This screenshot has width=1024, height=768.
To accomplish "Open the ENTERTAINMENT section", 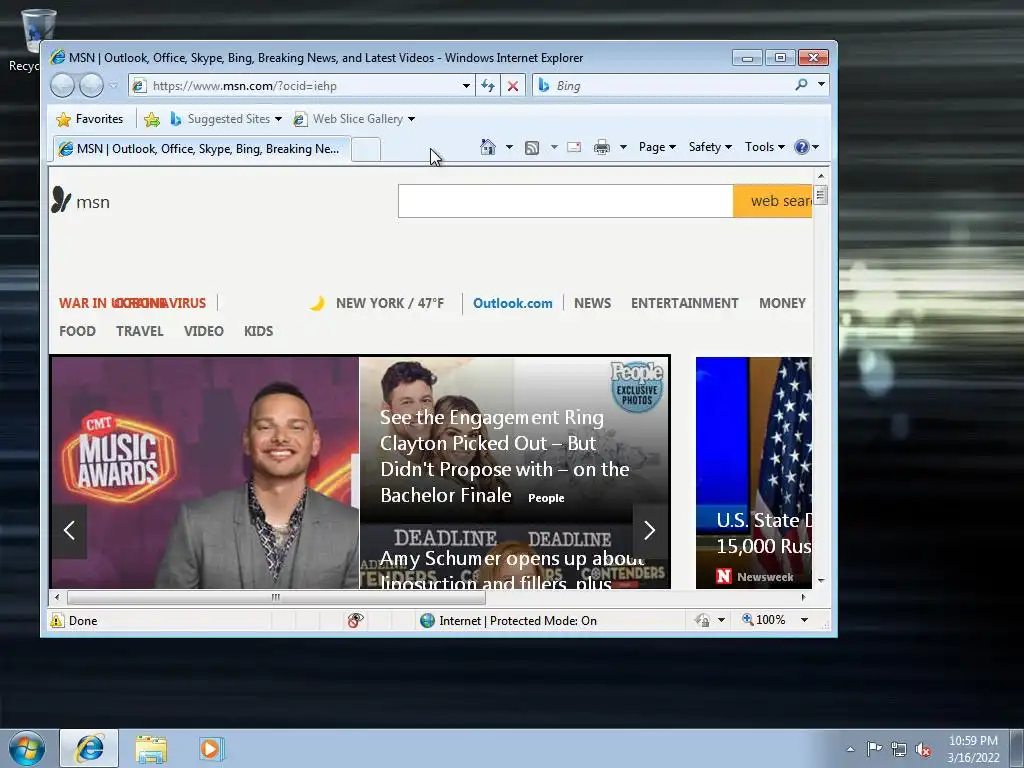I will tap(684, 303).
